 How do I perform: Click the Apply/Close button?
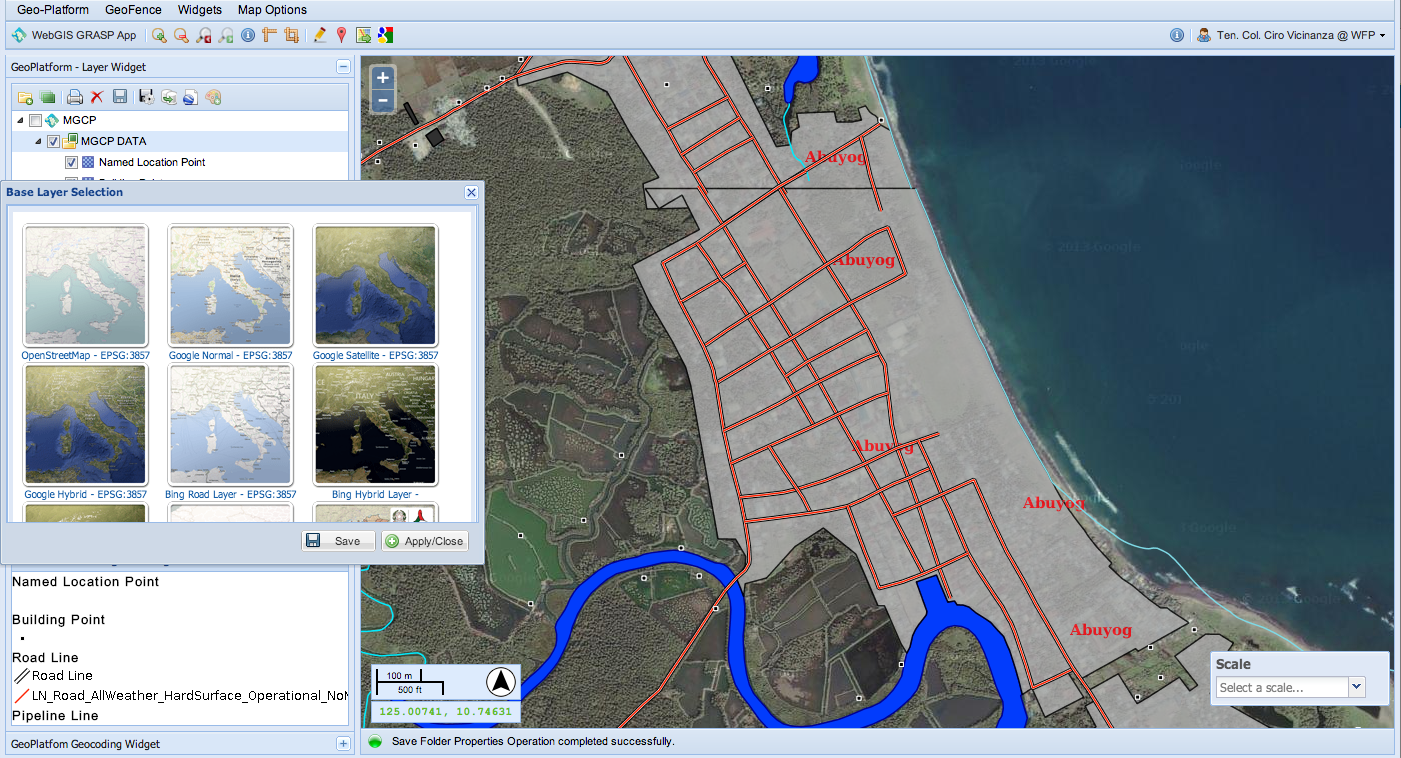(x=424, y=541)
